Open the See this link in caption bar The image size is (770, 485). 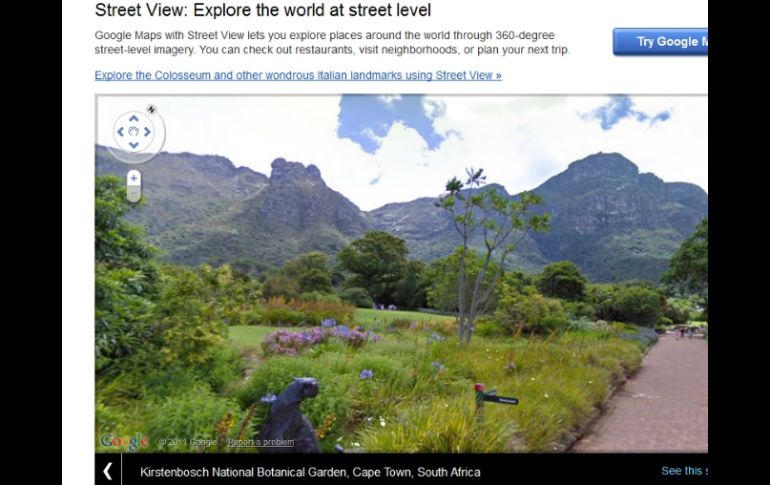click(685, 471)
